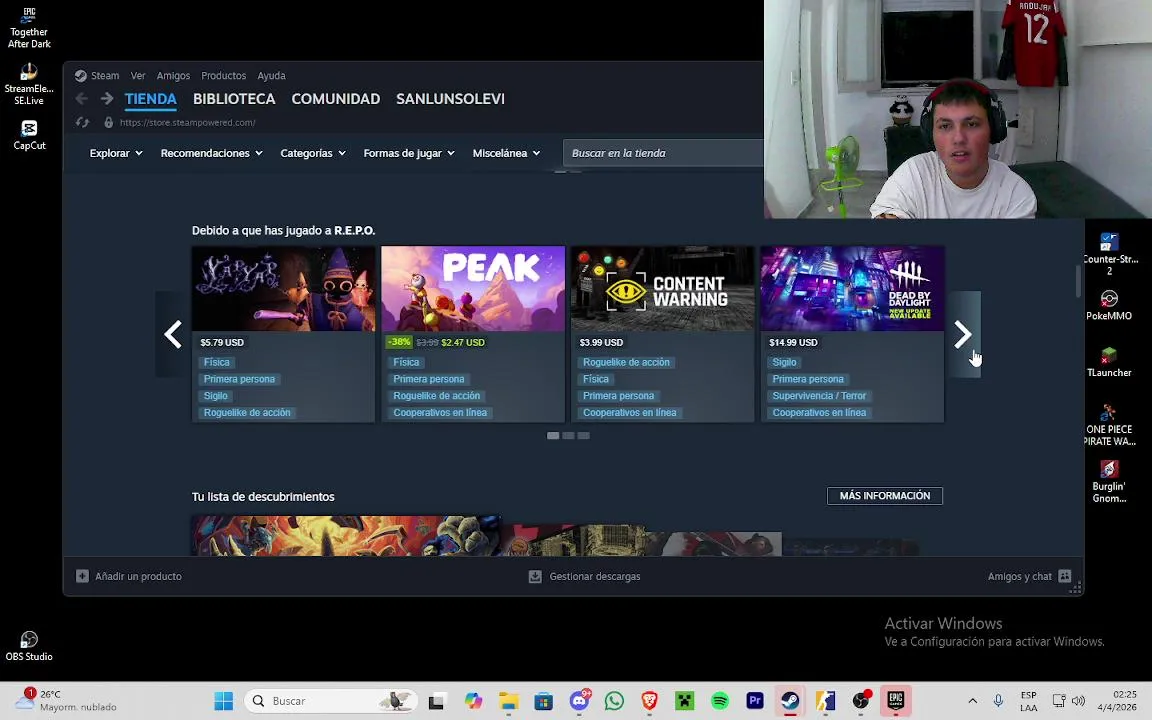Viewport: 1152px width, 720px height.
Task: Open the Ver menu
Action: coord(138,76)
